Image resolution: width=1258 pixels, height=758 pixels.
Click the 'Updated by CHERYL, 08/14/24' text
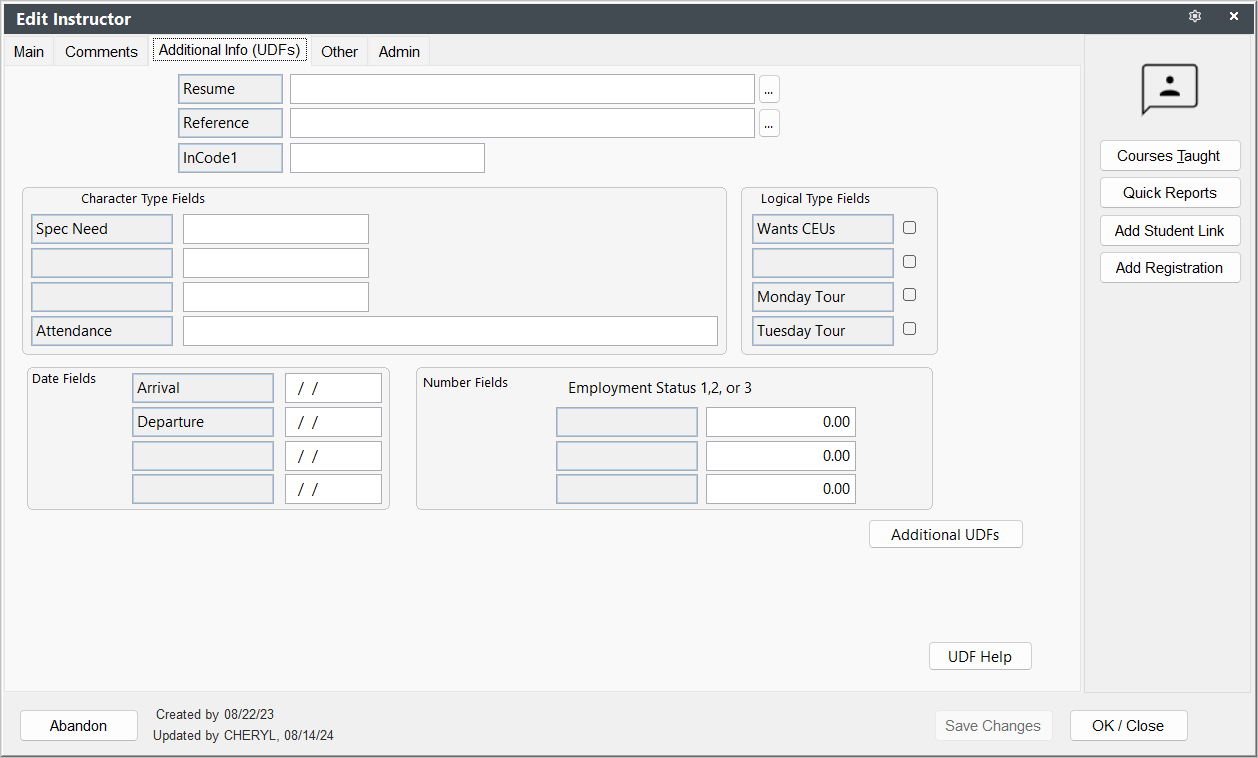tap(243, 735)
